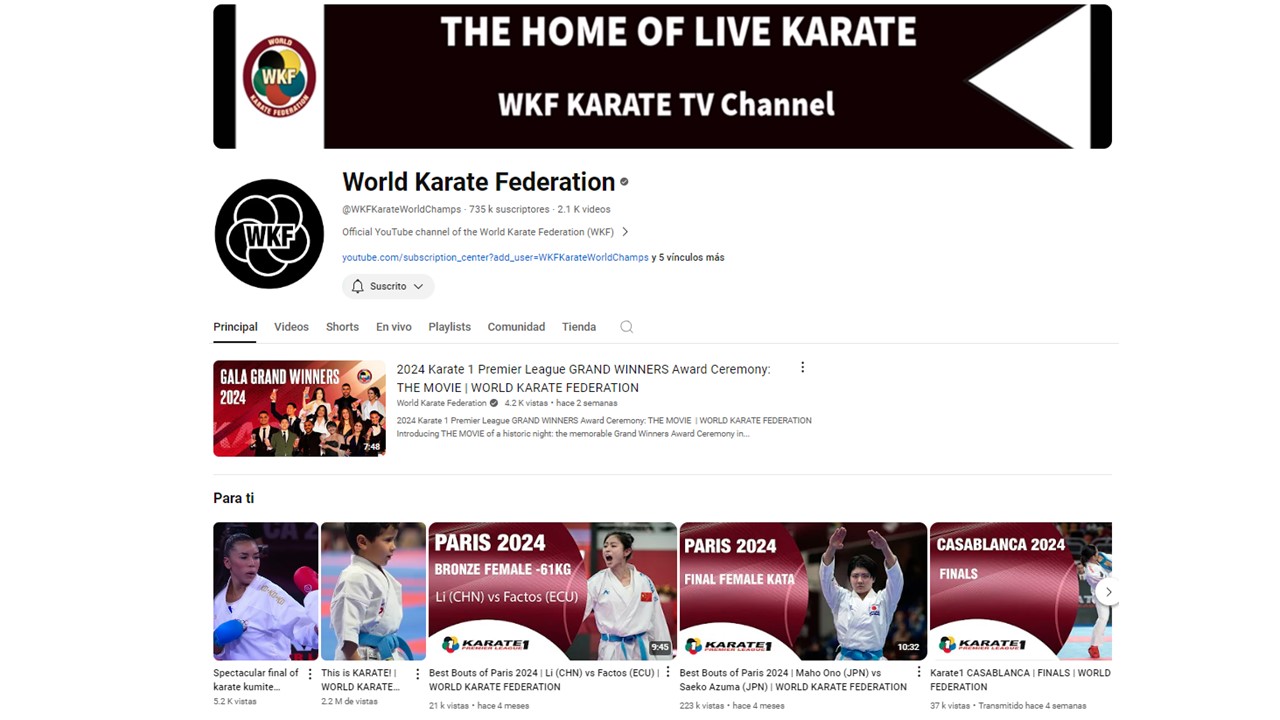The image size is (1280, 720).
Task: Click 'This is KARATE! | WORLD KARATE' title
Action: pos(360,680)
